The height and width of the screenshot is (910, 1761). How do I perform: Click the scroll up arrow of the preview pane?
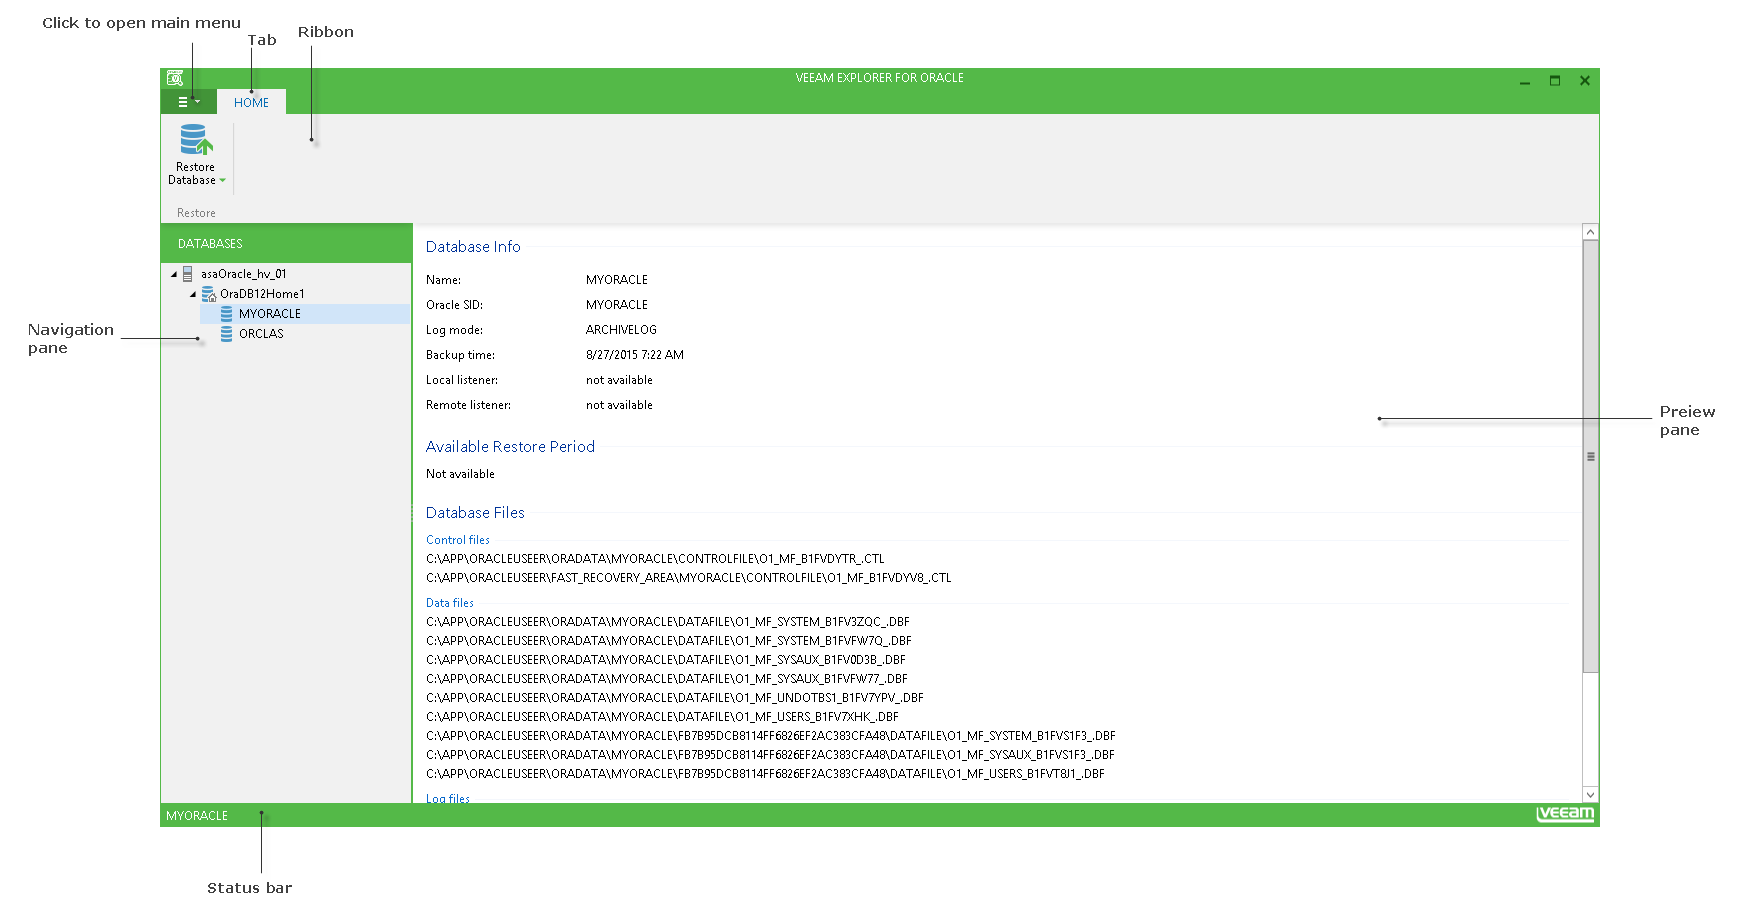1590,232
